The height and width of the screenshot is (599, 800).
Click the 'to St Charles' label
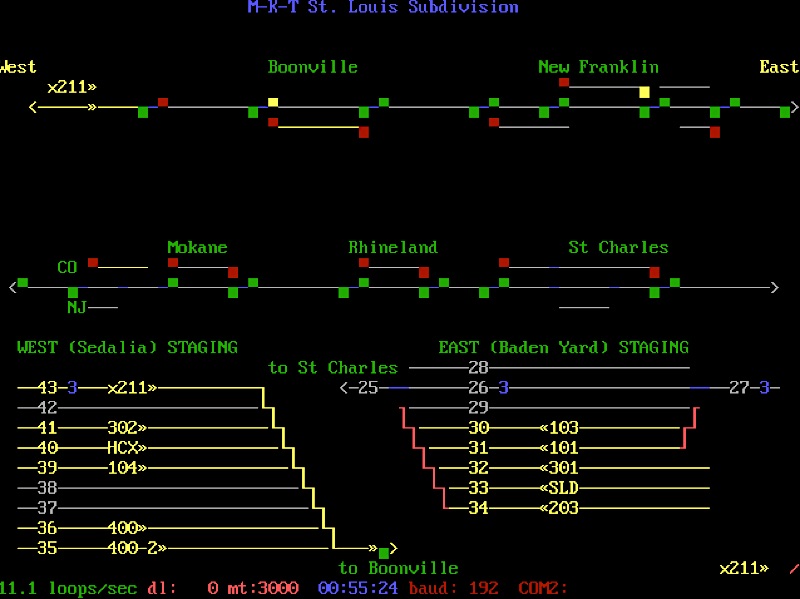[x=333, y=367]
